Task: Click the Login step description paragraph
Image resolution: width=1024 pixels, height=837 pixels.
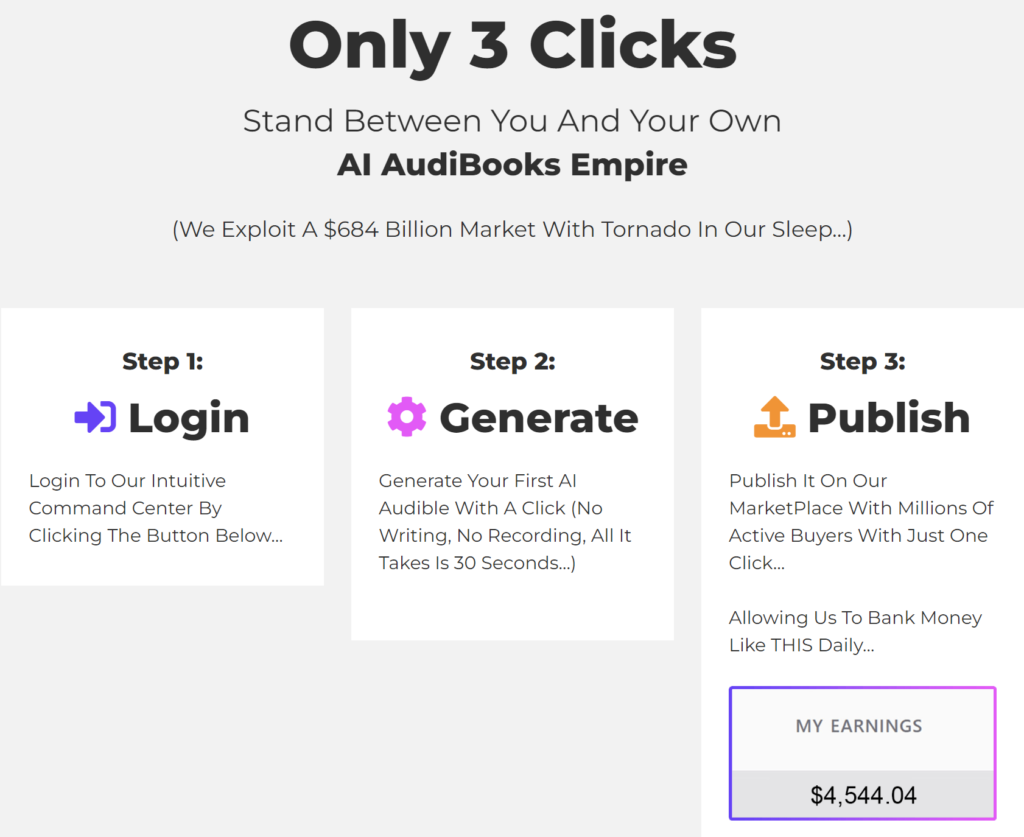Action: click(x=156, y=508)
